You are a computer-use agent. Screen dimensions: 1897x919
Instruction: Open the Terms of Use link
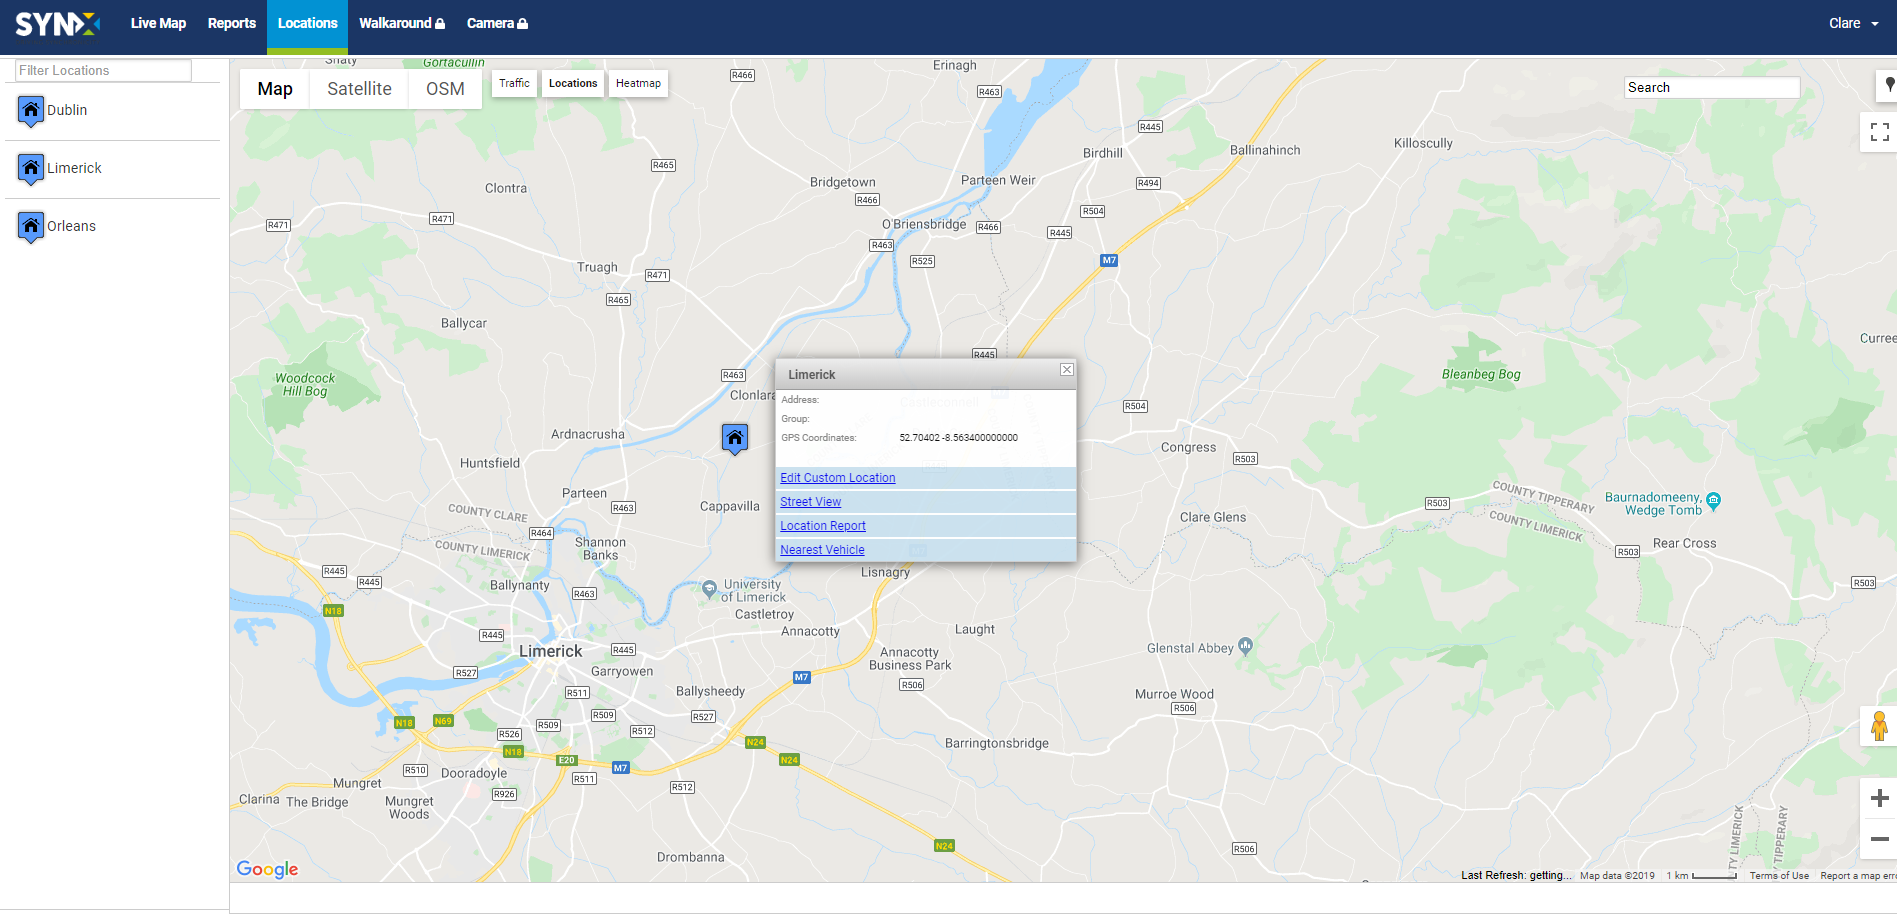coord(1779,876)
